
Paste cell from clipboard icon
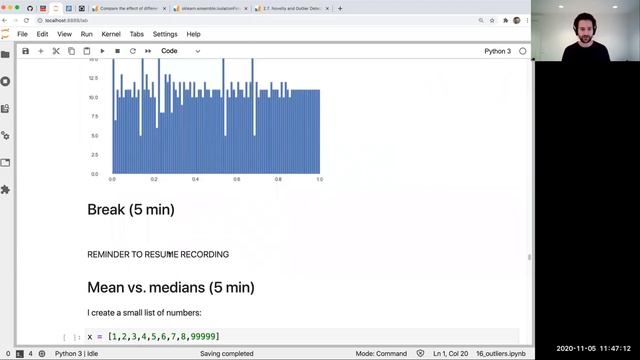coord(87,51)
